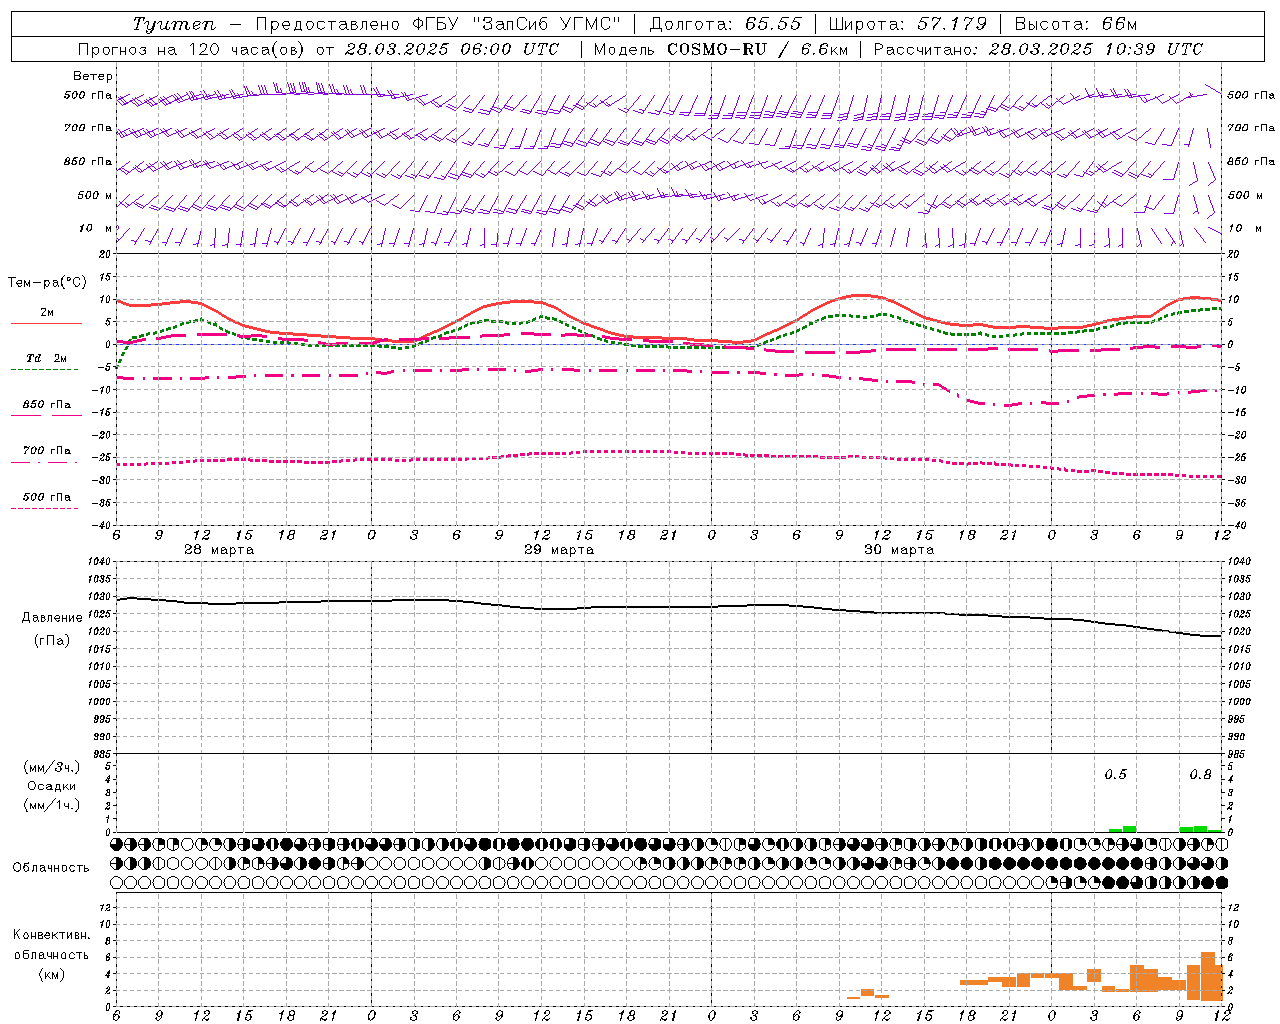Screen dimensions: 1280x1024
Task: Click the 'Высота: 66м' header value
Action: point(1076,24)
